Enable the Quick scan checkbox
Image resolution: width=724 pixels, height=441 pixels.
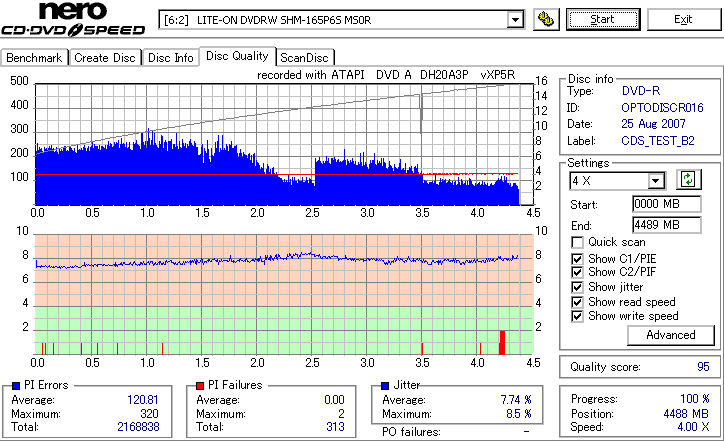(577, 242)
